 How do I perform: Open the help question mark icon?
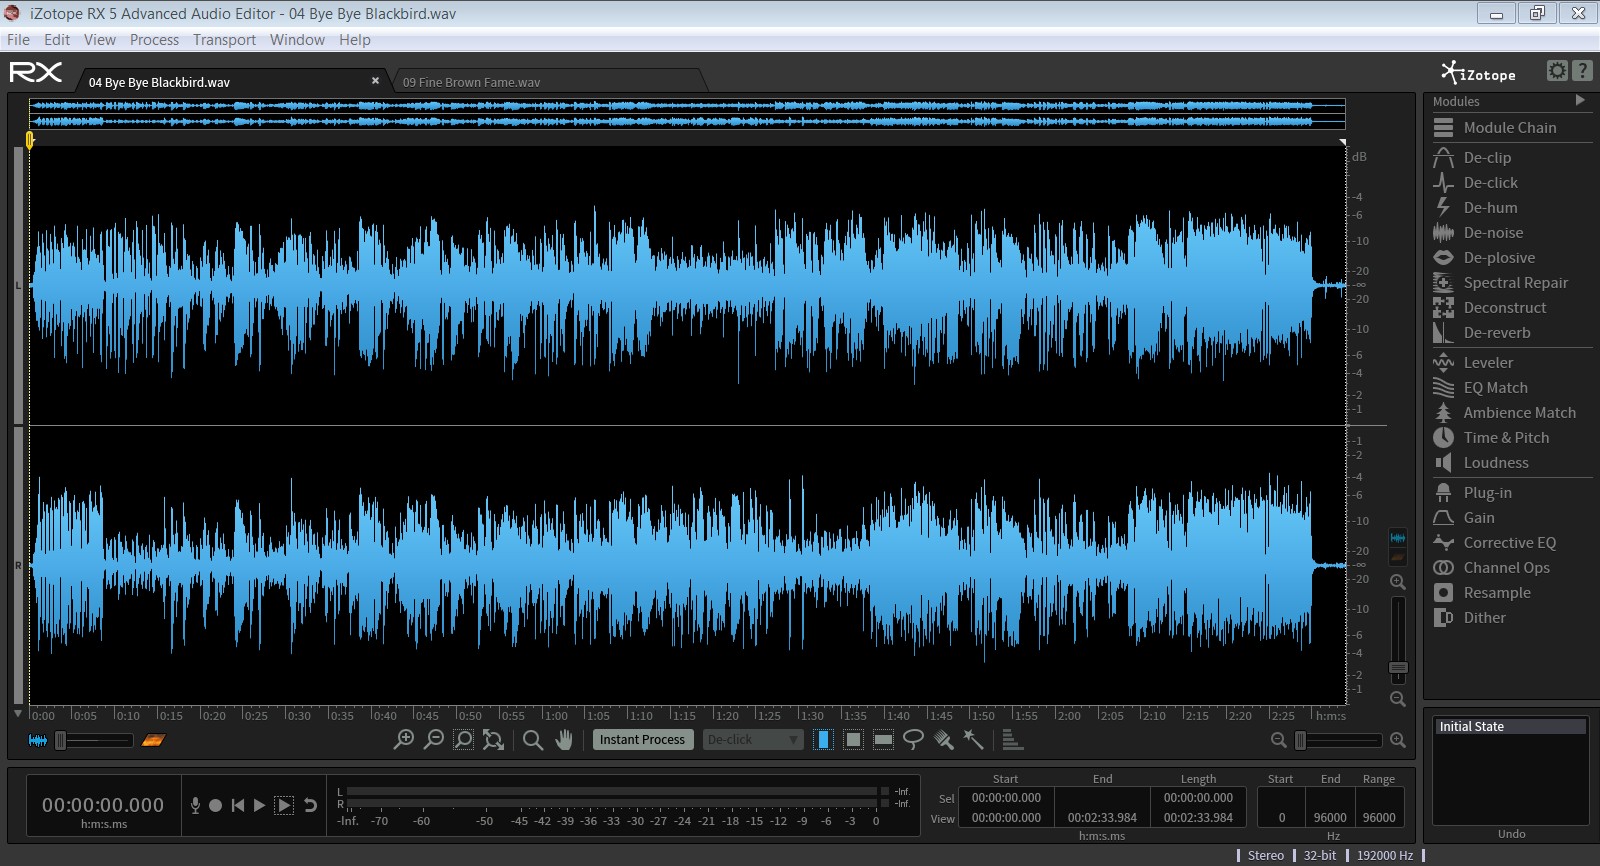pos(1582,70)
